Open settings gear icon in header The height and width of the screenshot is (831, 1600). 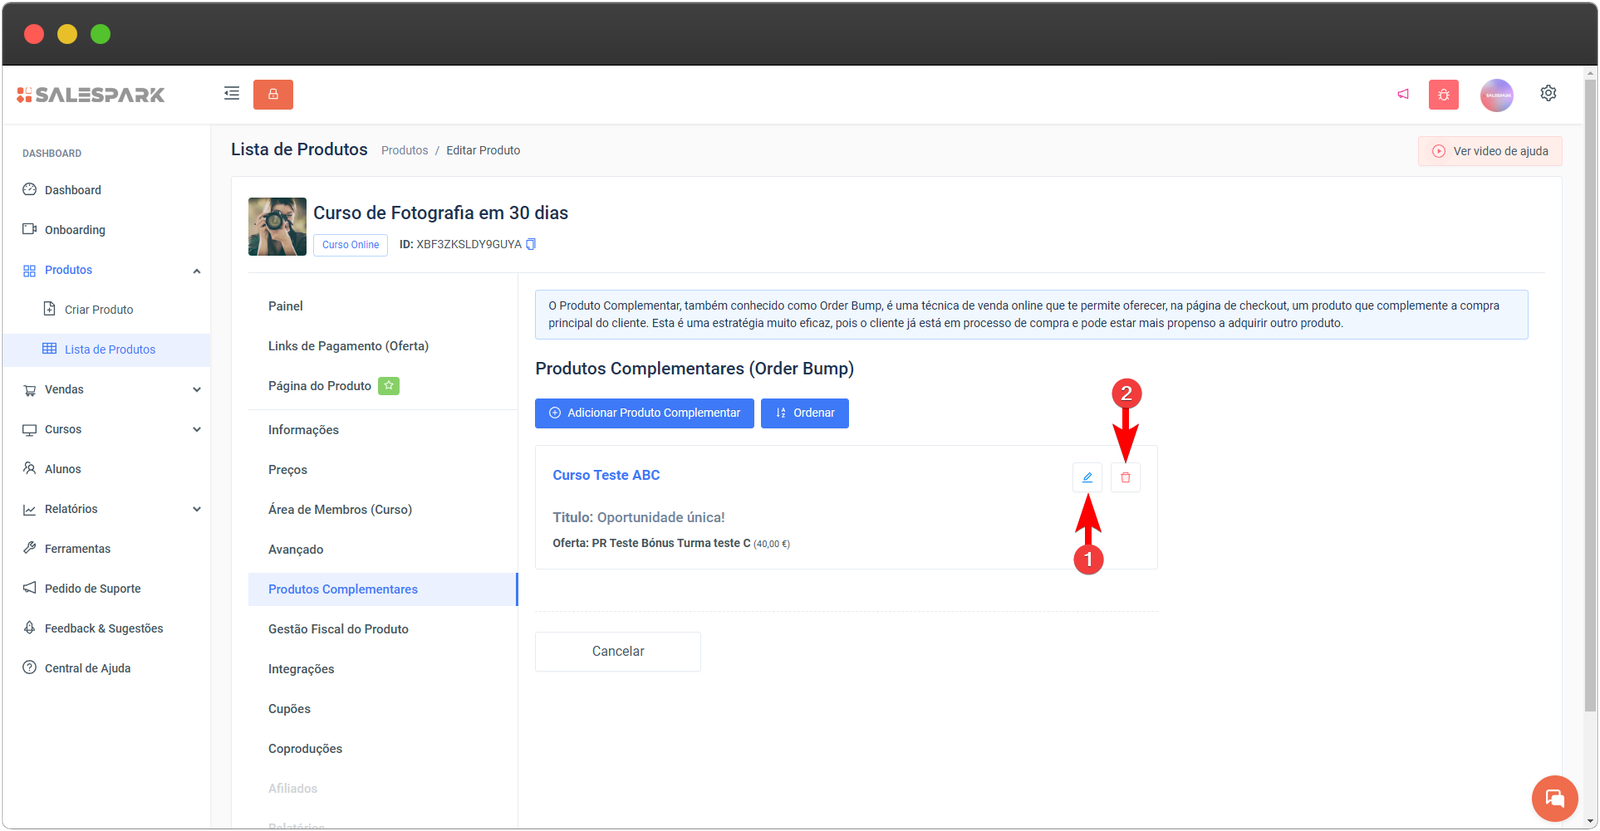coord(1548,93)
